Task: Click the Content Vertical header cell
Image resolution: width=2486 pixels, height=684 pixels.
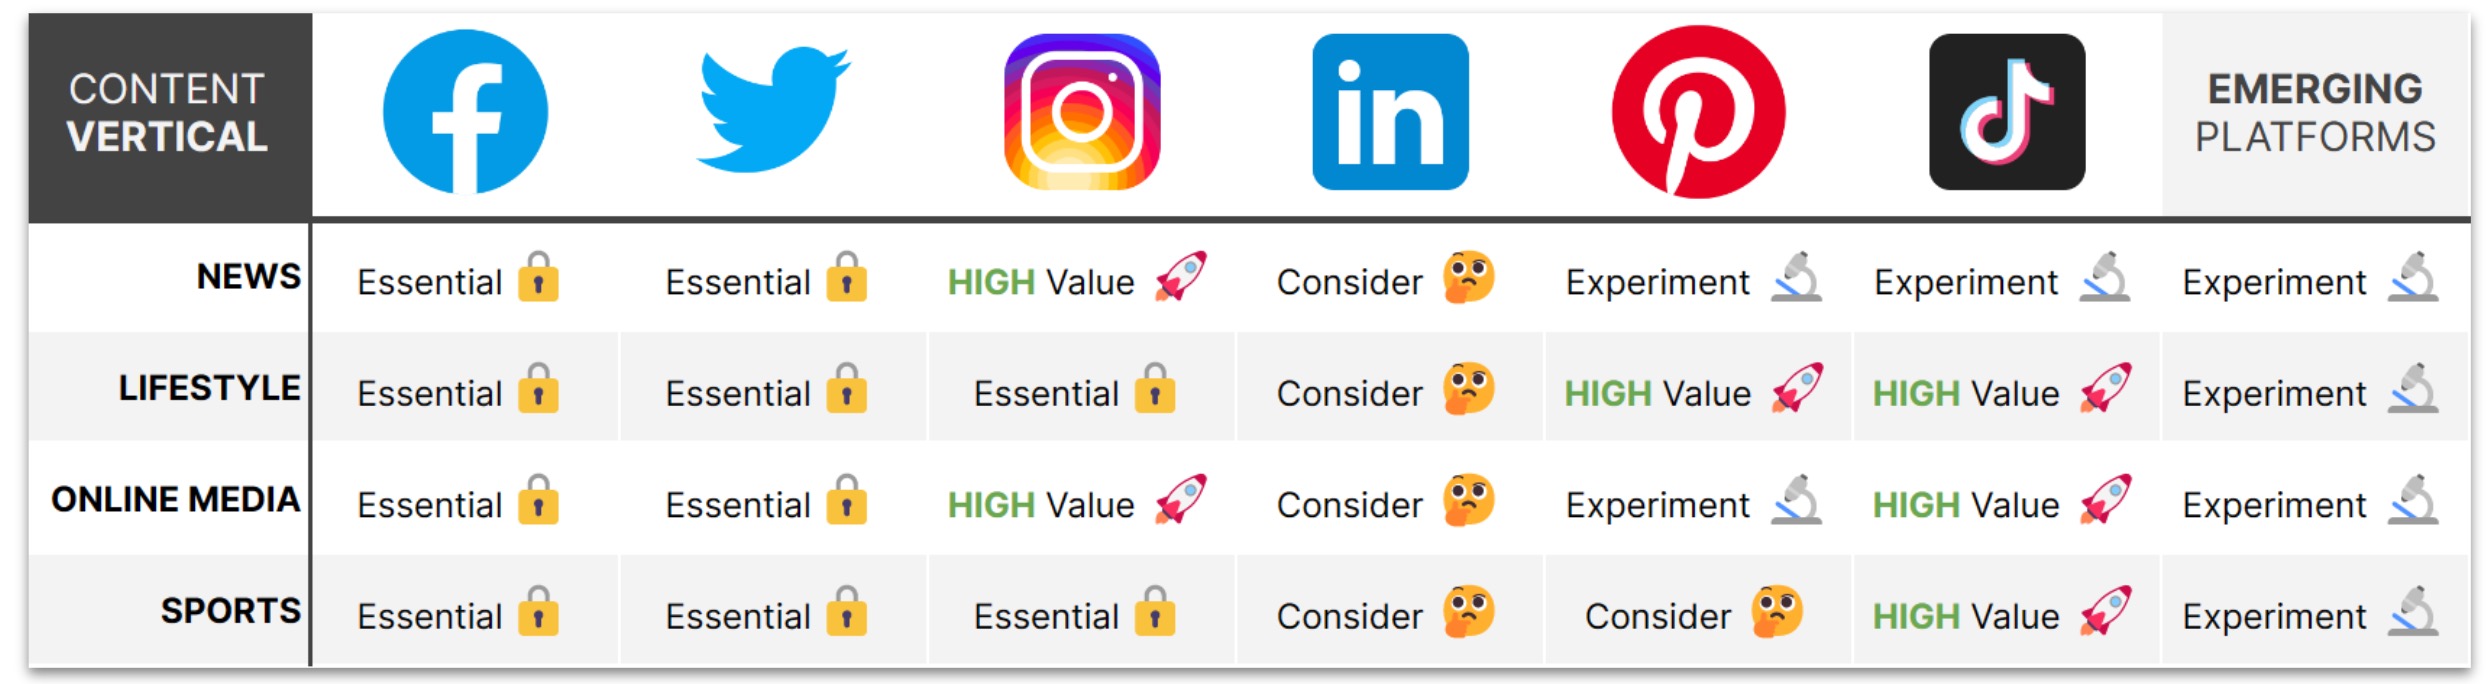Action: point(168,113)
